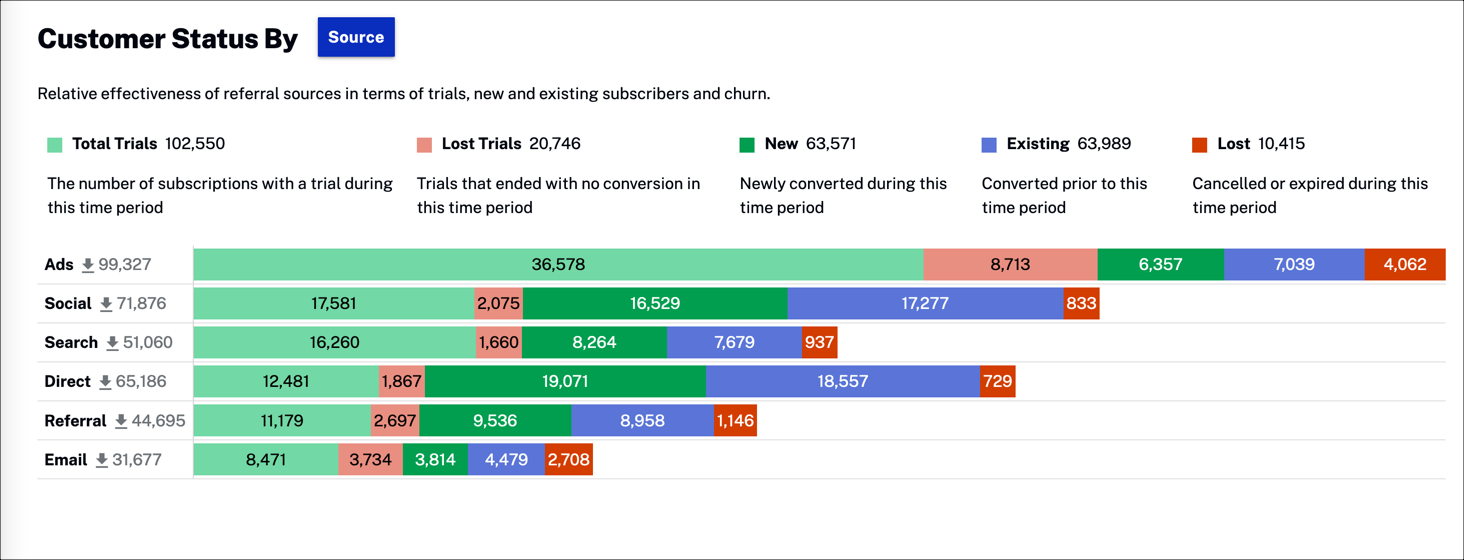
Task: Click the Search row download icon
Action: (112, 343)
